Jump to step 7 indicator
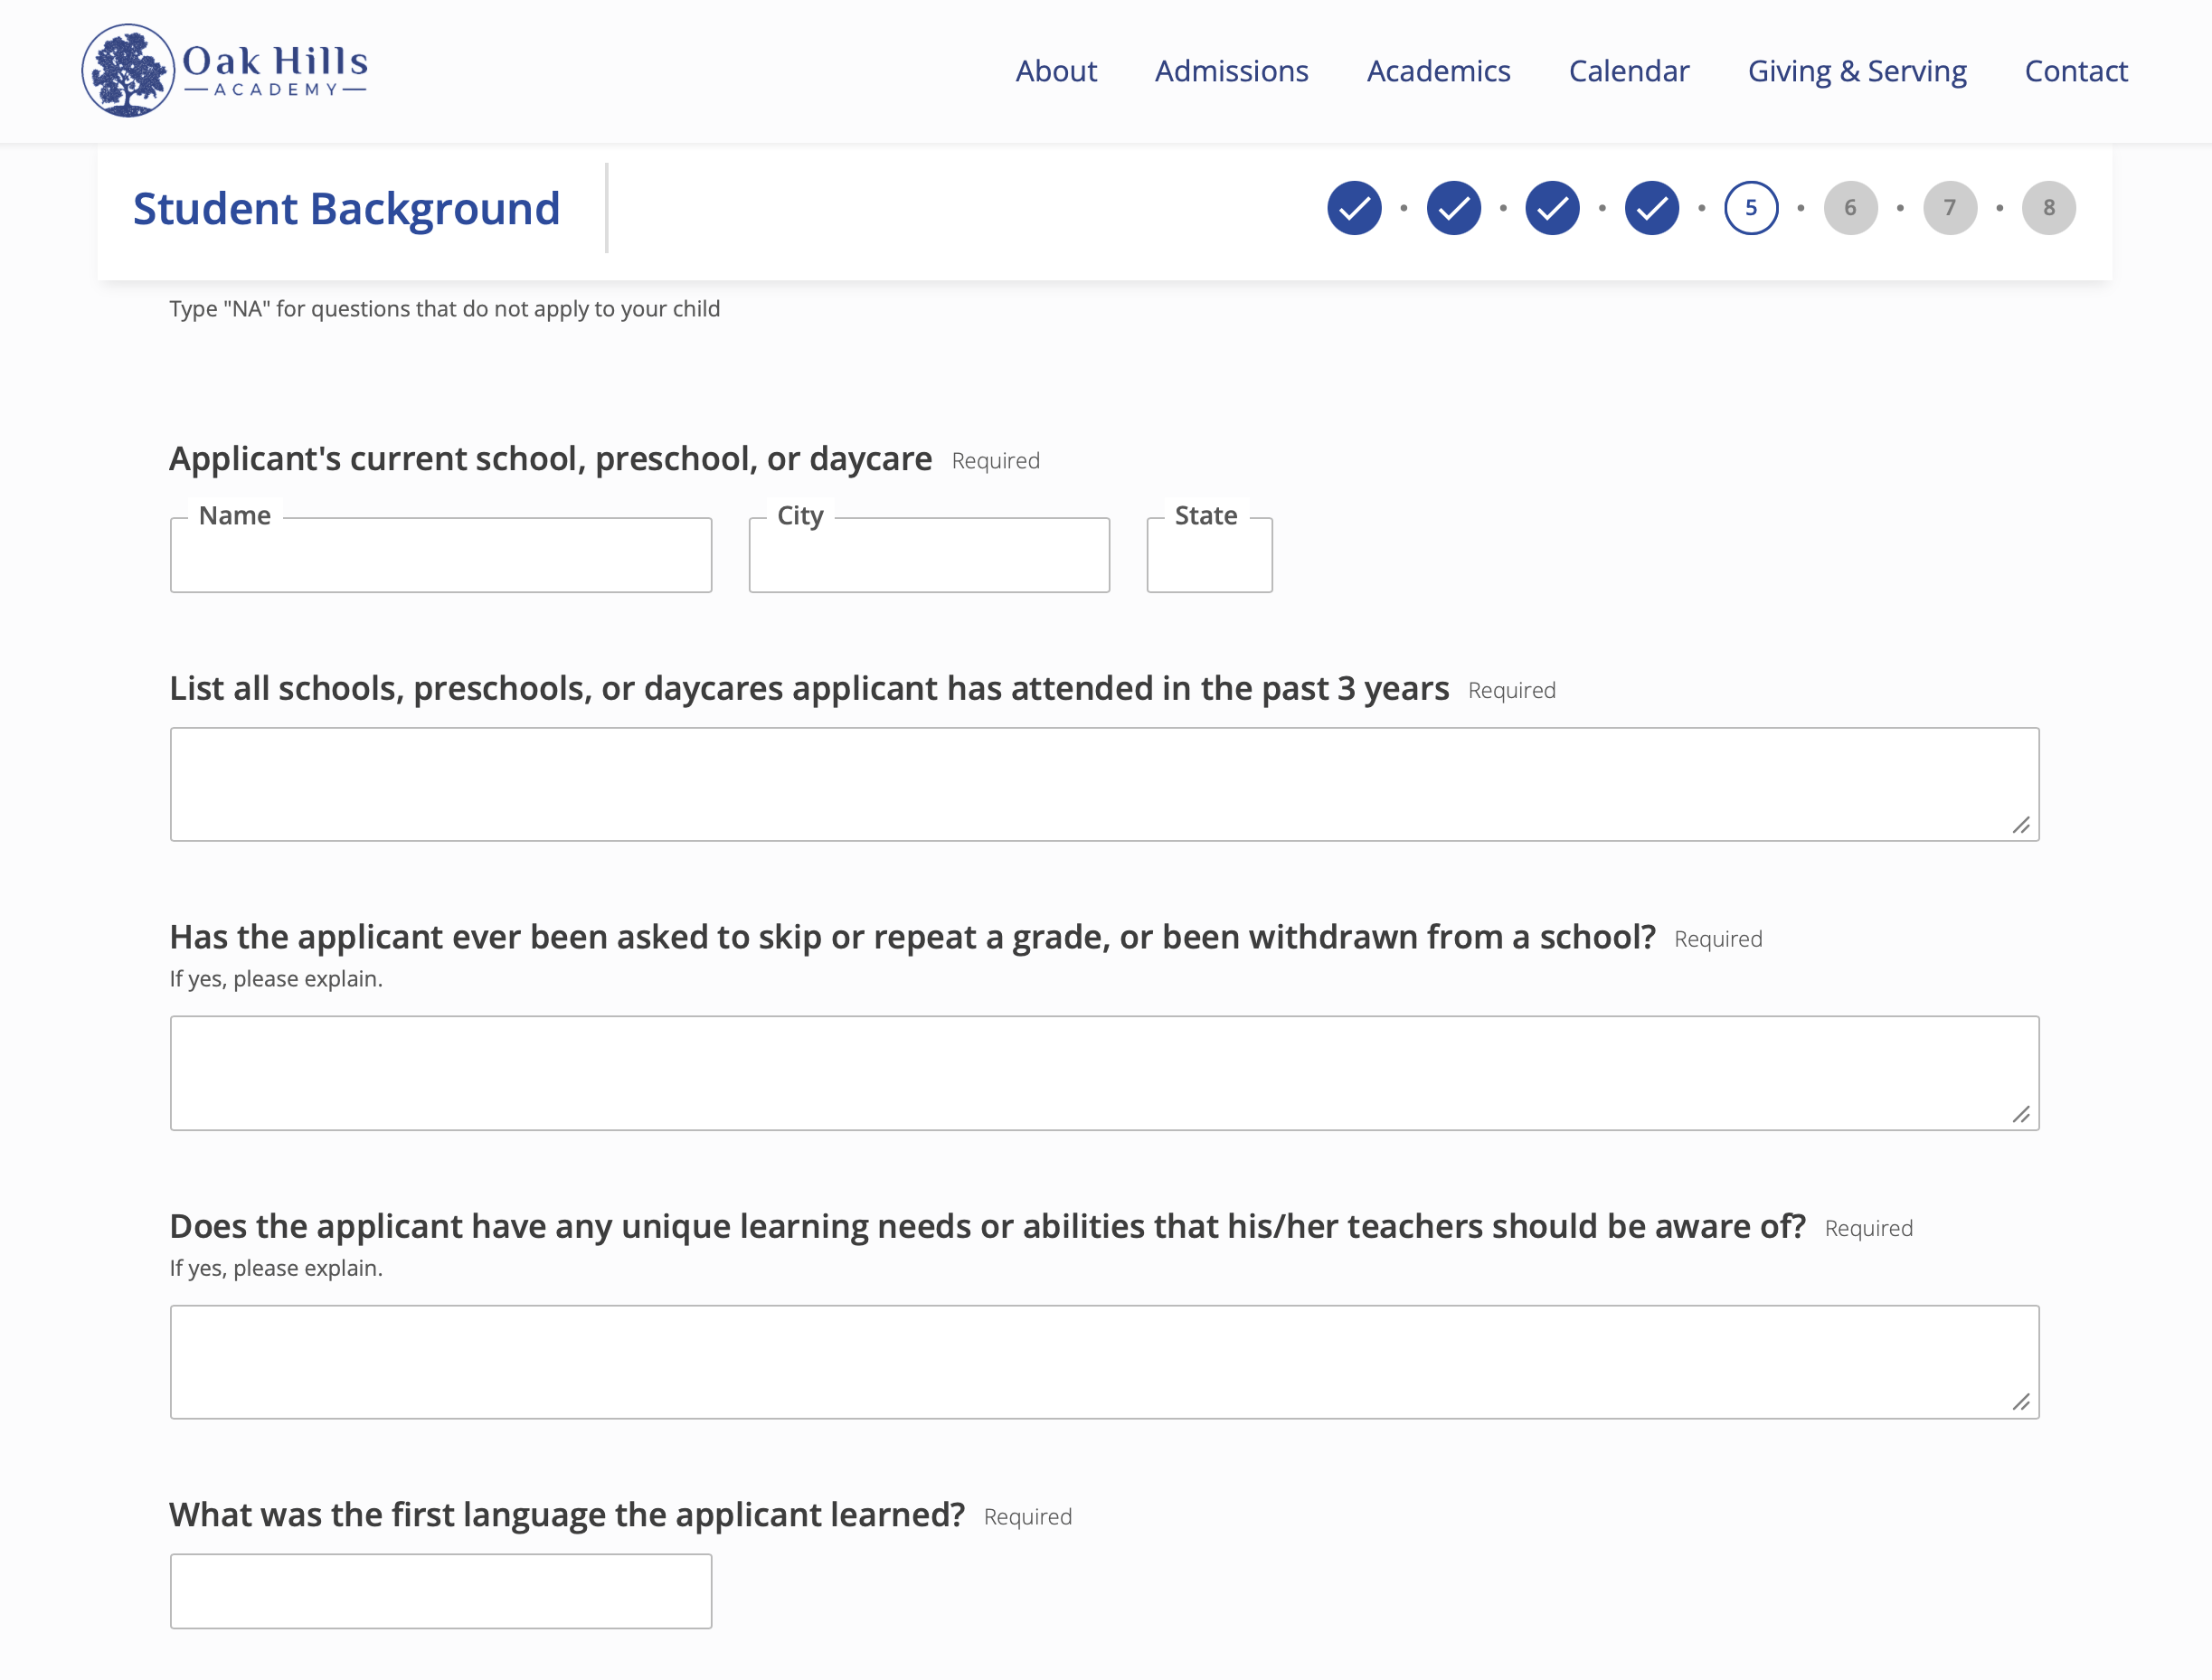 coord(1950,208)
